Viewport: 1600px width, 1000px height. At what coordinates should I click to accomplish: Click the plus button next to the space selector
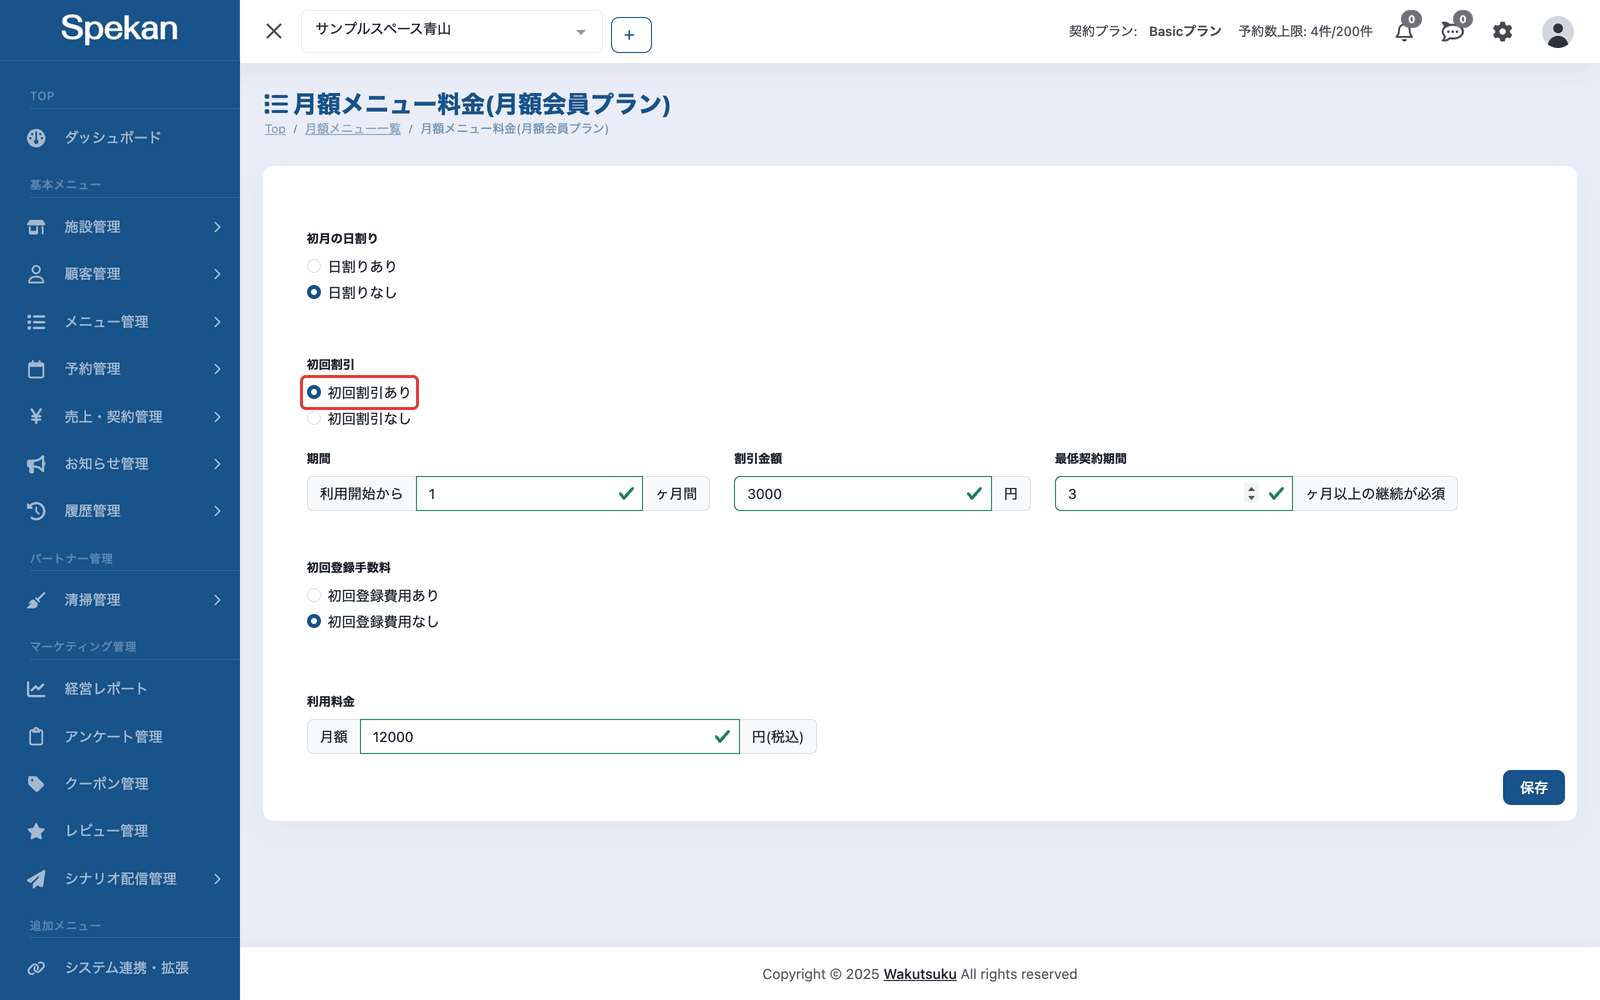(631, 35)
